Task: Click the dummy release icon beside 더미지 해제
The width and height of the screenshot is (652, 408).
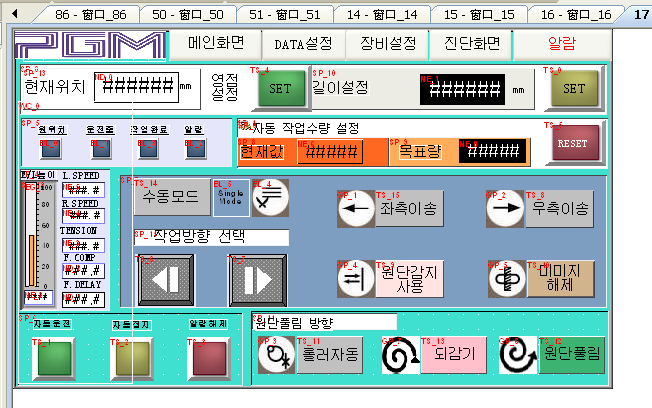Action: pos(506,280)
